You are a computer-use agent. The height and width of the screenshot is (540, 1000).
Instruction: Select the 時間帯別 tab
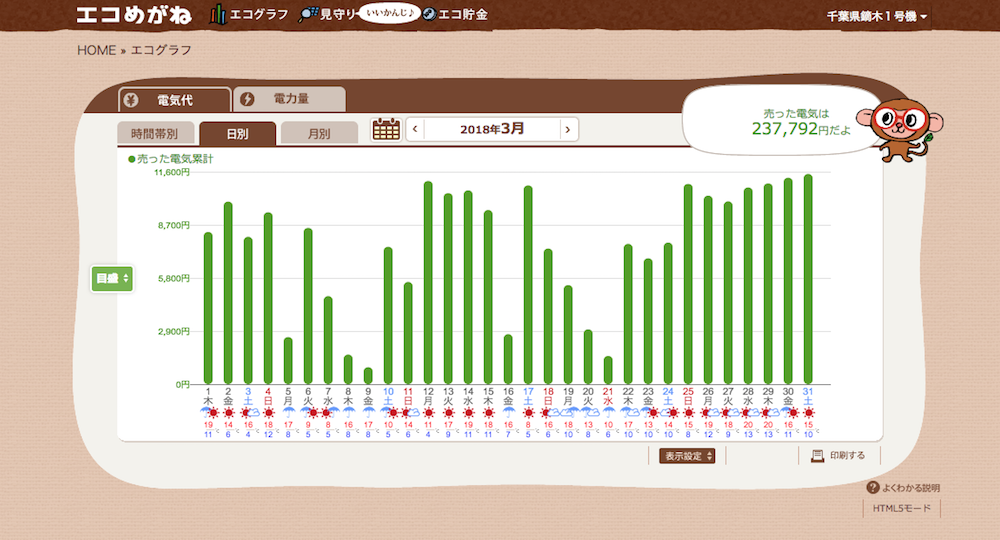click(154, 133)
